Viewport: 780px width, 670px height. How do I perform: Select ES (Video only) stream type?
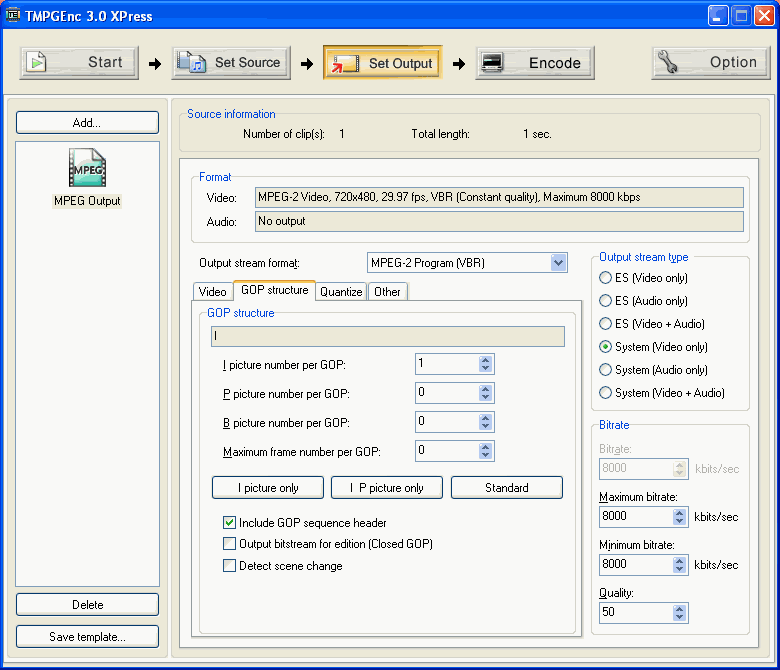[605, 278]
